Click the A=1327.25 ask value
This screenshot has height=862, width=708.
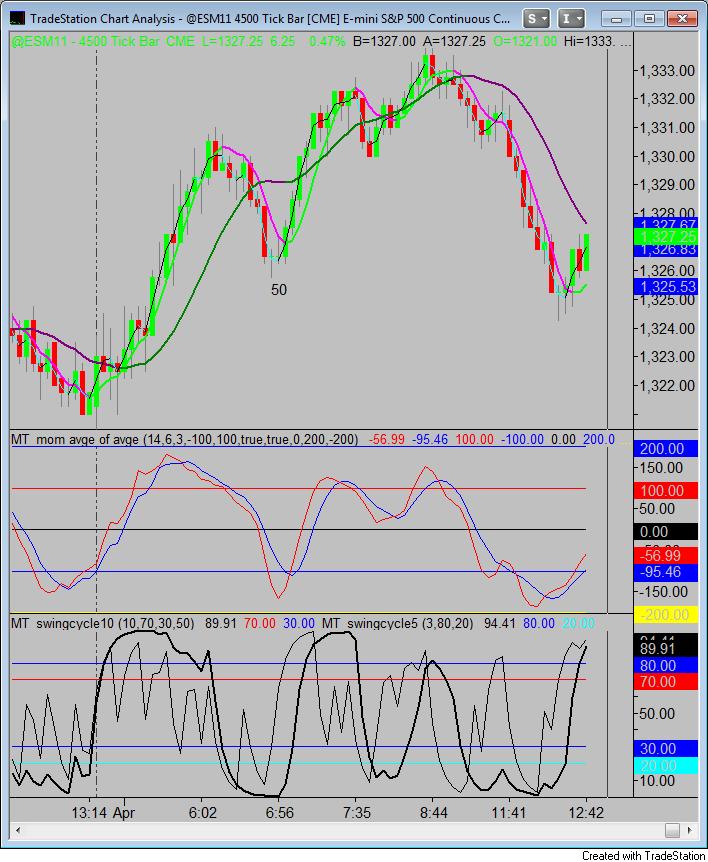tap(455, 41)
